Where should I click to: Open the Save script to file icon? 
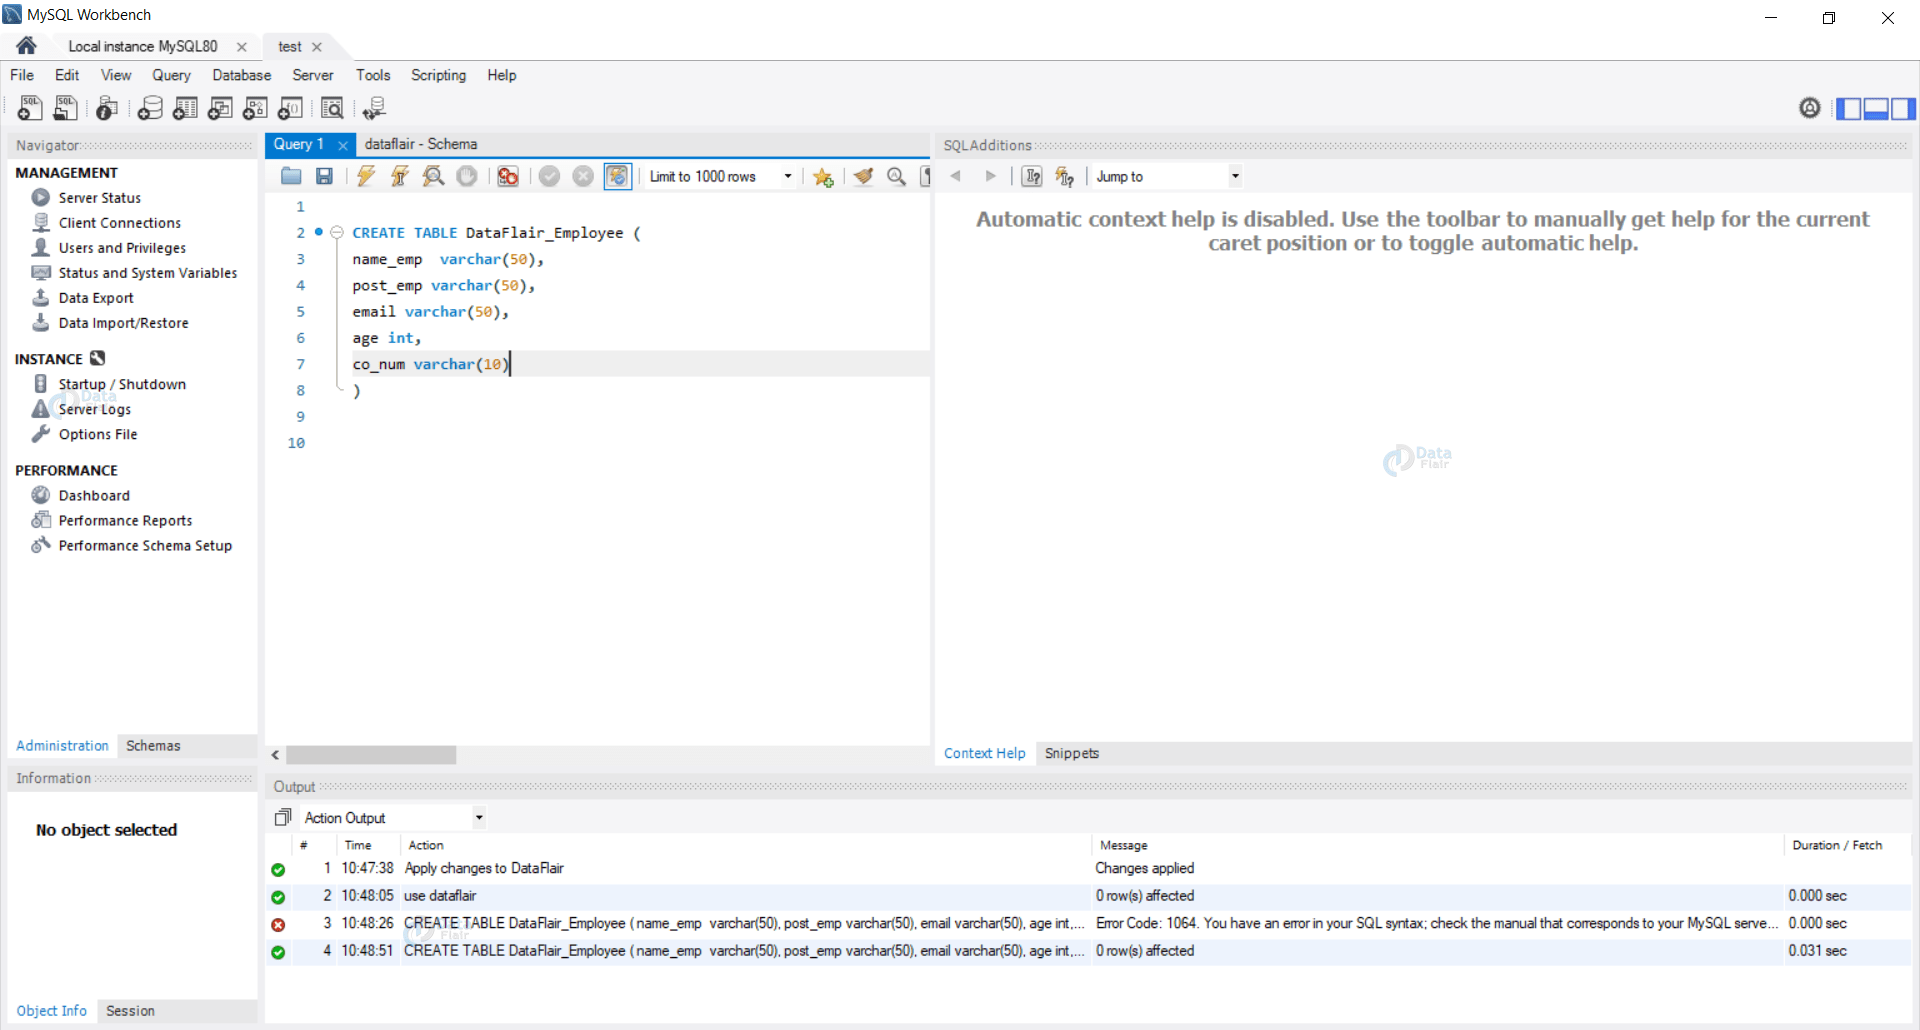(x=323, y=176)
